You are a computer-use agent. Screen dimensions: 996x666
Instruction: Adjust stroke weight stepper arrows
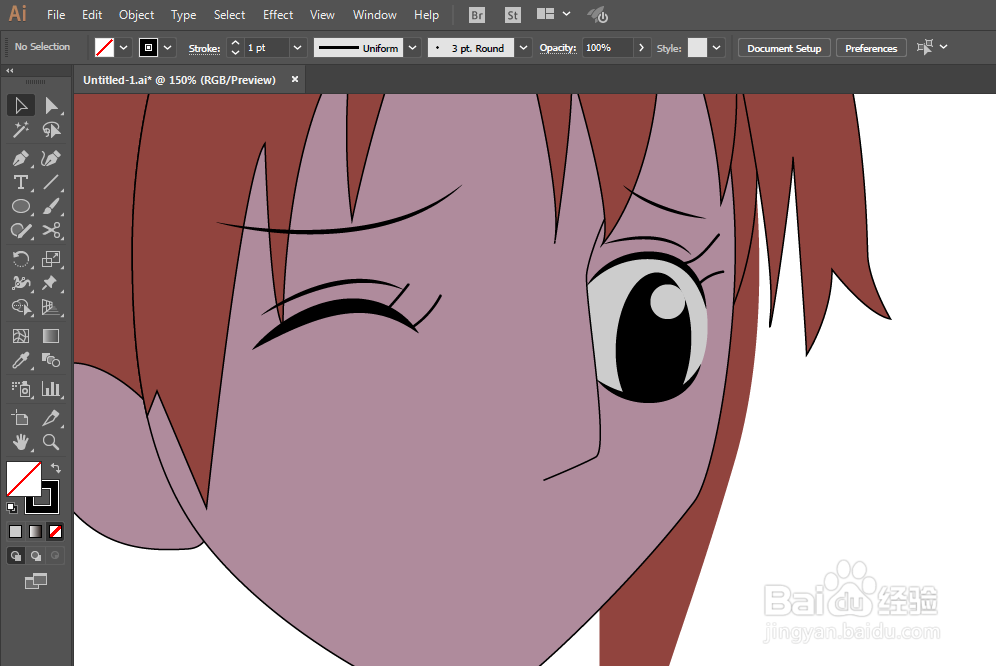click(236, 48)
